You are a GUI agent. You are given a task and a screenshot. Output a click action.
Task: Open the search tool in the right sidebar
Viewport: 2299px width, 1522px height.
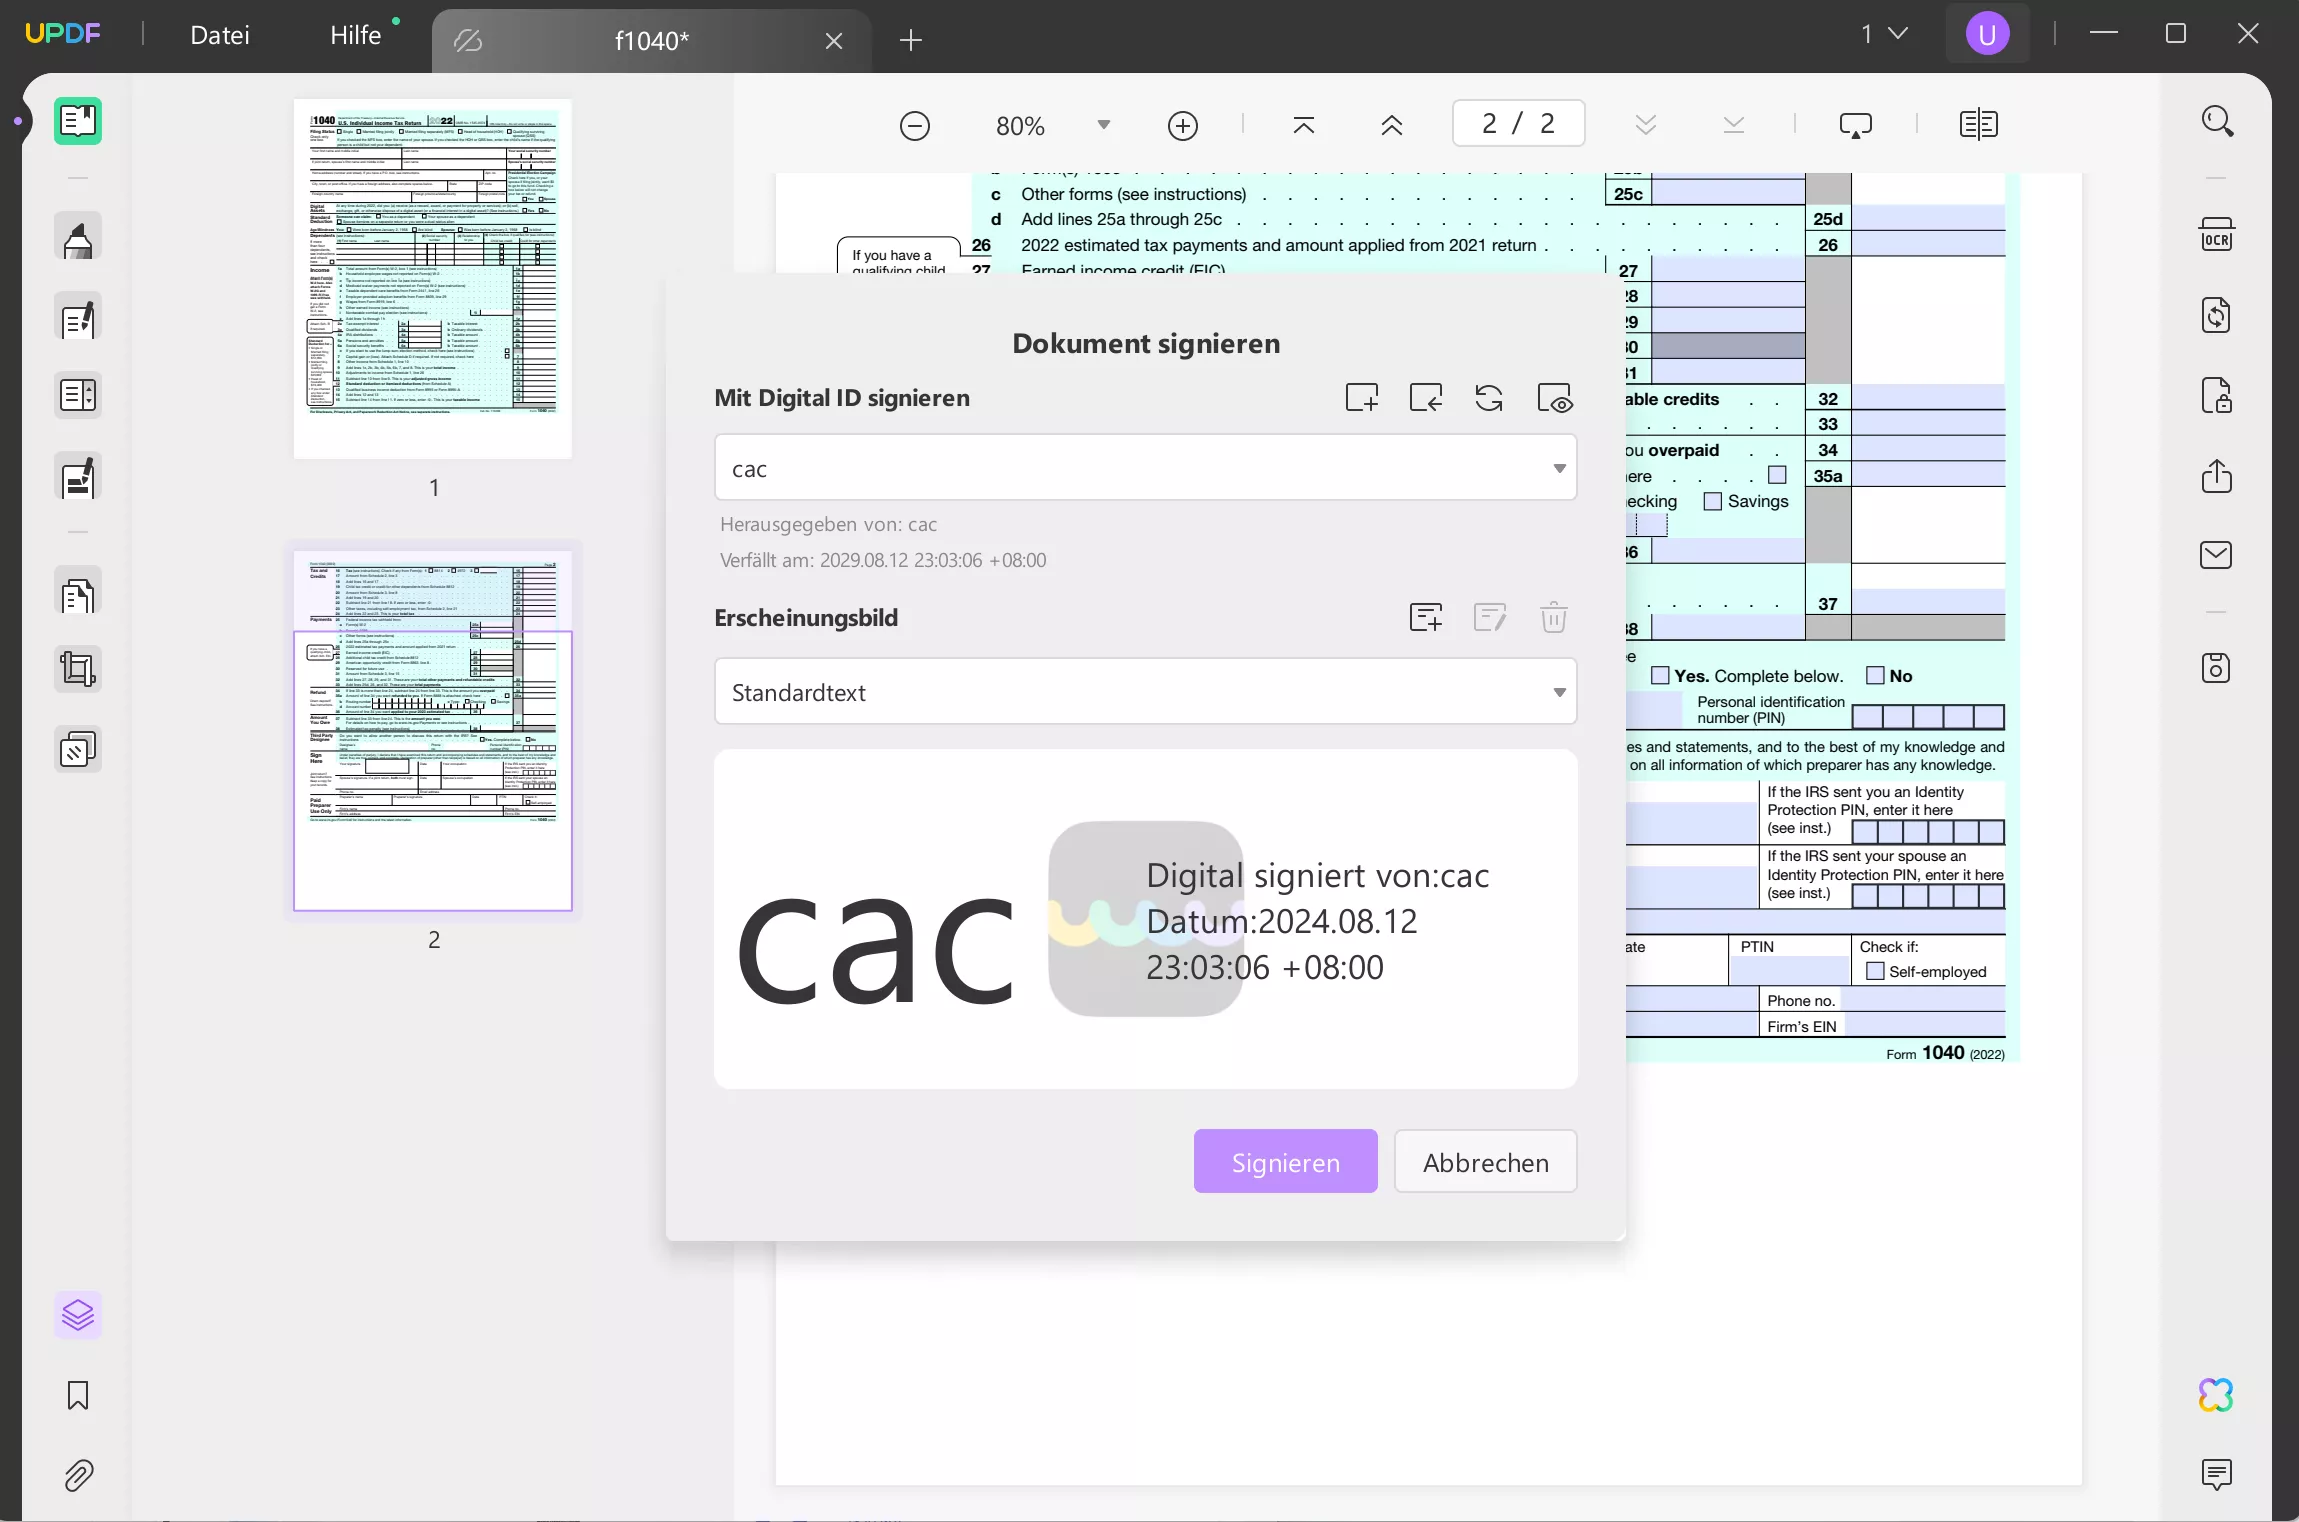(2218, 120)
